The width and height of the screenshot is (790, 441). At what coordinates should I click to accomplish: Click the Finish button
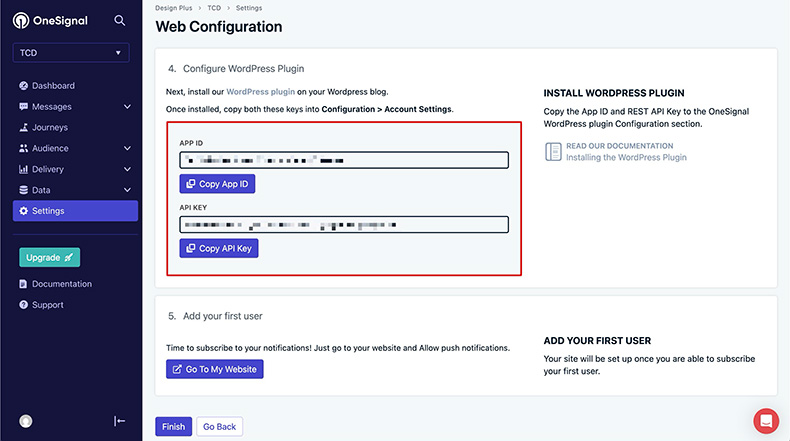click(173, 426)
